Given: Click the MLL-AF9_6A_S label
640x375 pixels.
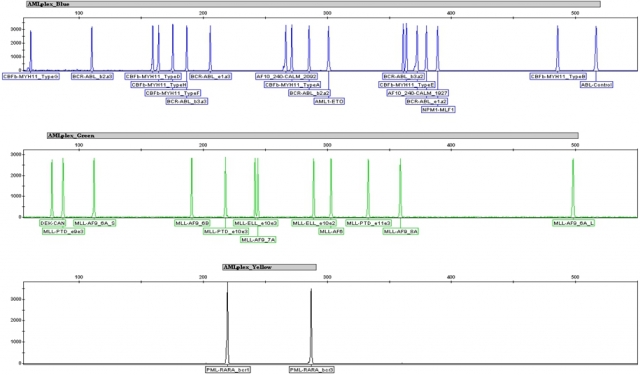Looking at the screenshot, I should coord(95,223).
